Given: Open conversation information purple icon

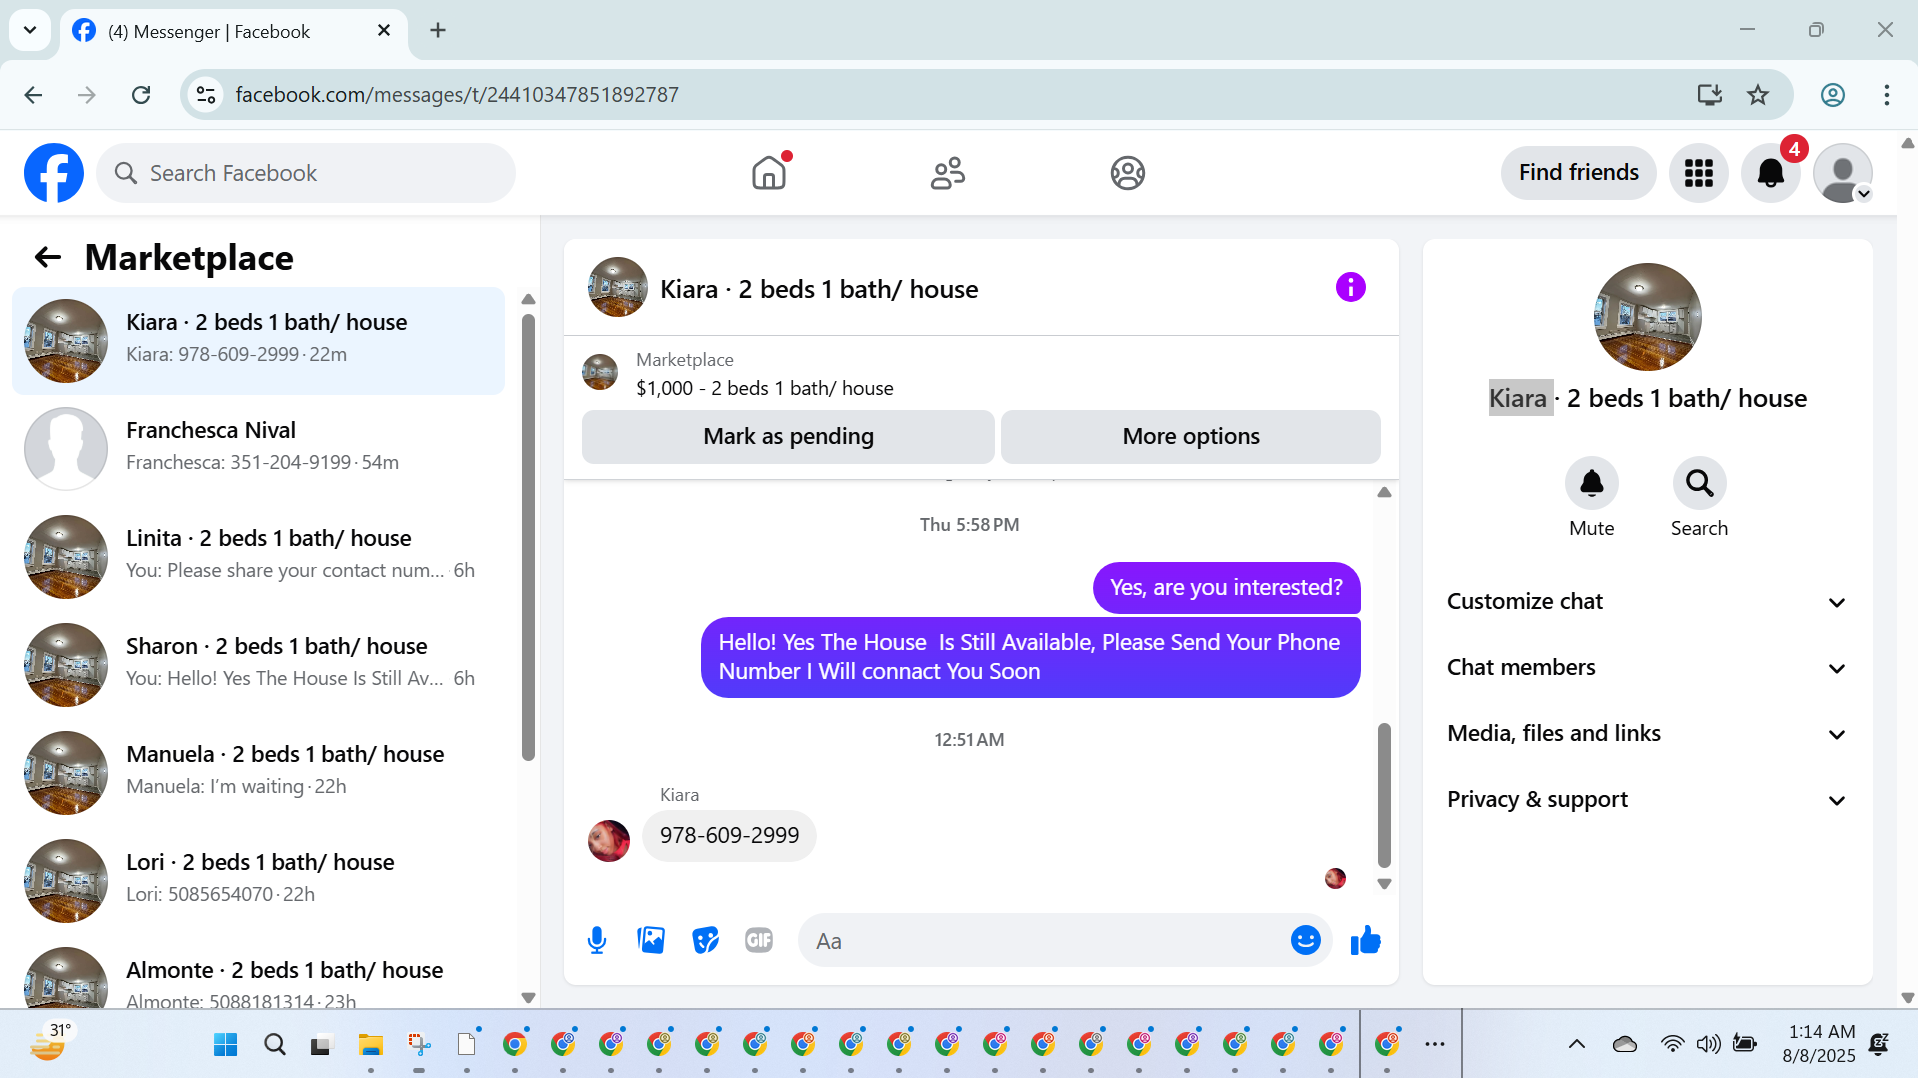Looking at the screenshot, I should click(x=1350, y=288).
